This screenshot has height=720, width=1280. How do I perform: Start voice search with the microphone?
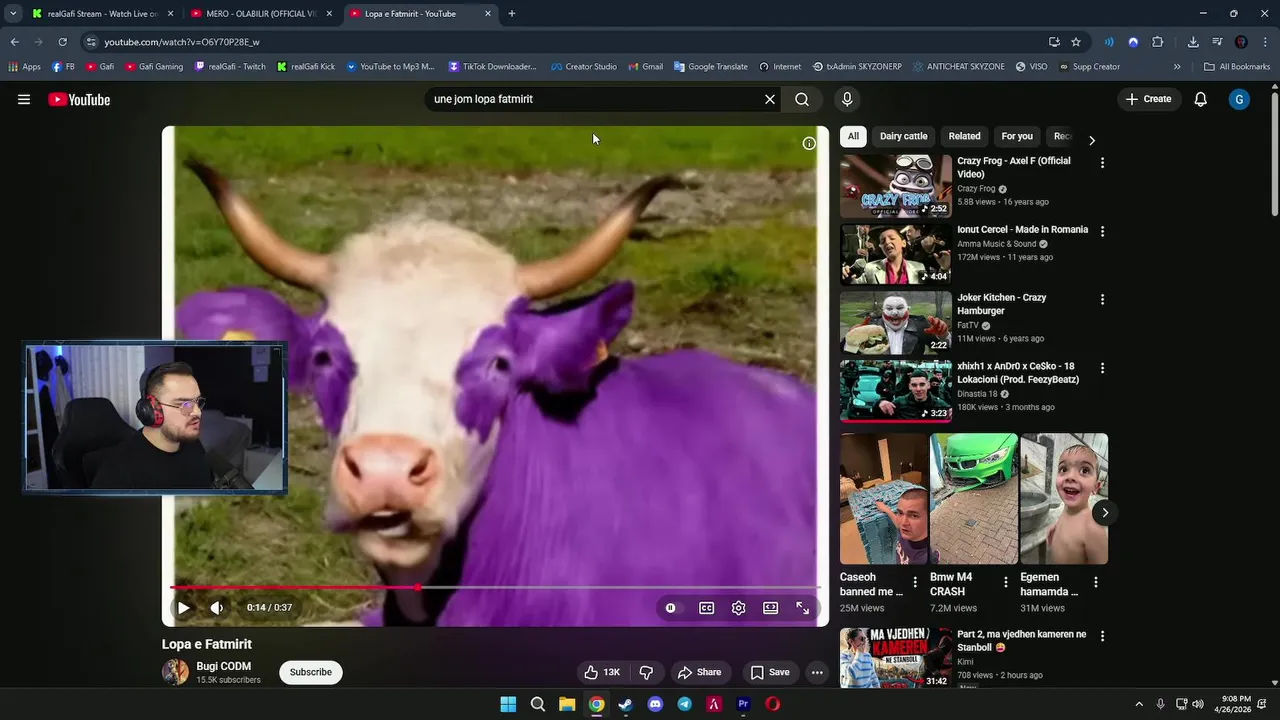[847, 99]
